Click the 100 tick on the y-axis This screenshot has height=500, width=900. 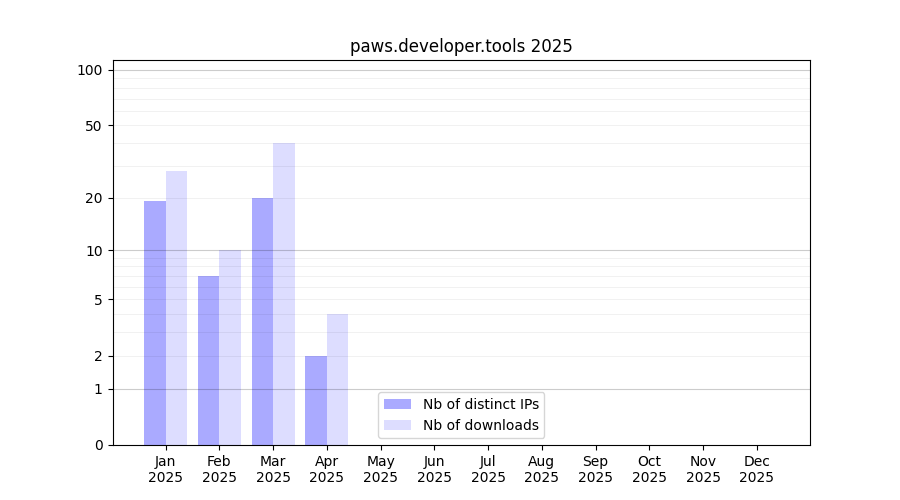pyautogui.click(x=90, y=70)
